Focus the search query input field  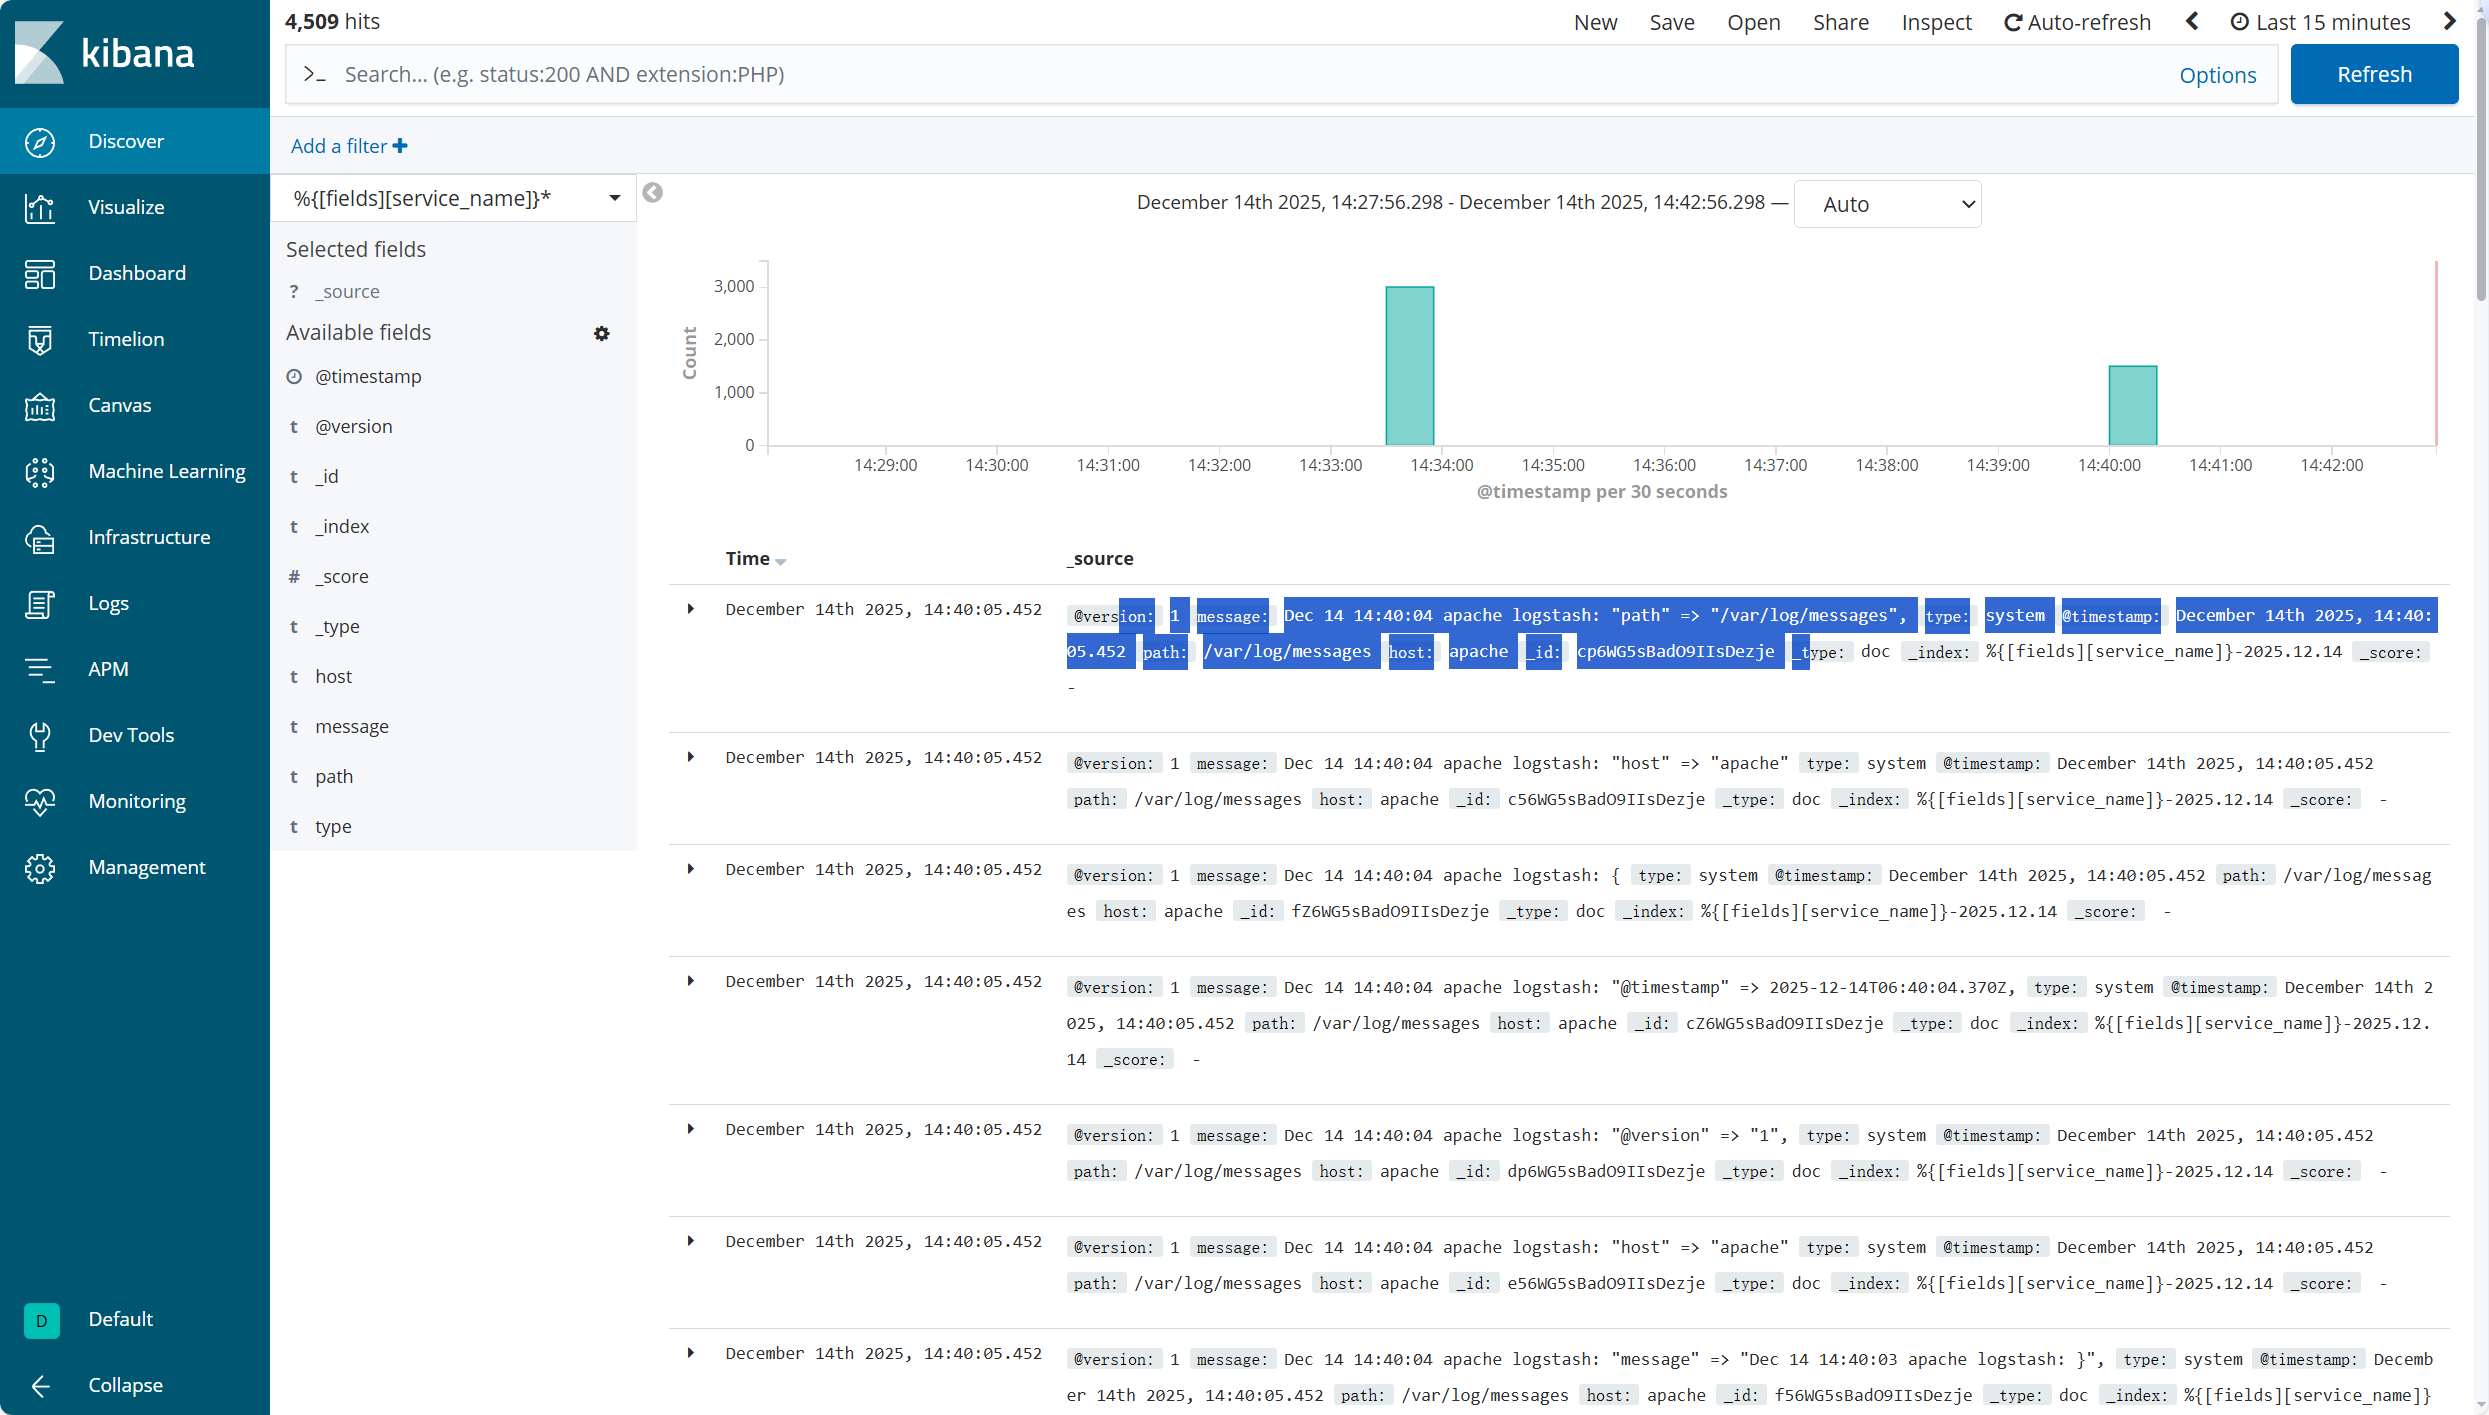click(x=1240, y=74)
